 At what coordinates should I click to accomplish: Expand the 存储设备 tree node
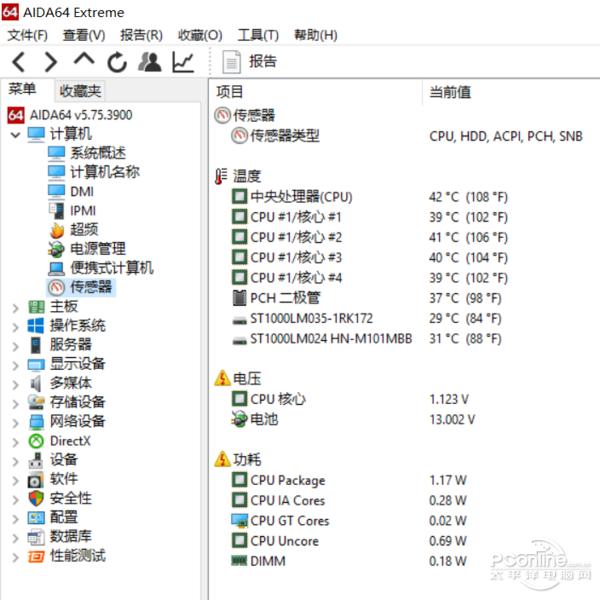coord(15,403)
